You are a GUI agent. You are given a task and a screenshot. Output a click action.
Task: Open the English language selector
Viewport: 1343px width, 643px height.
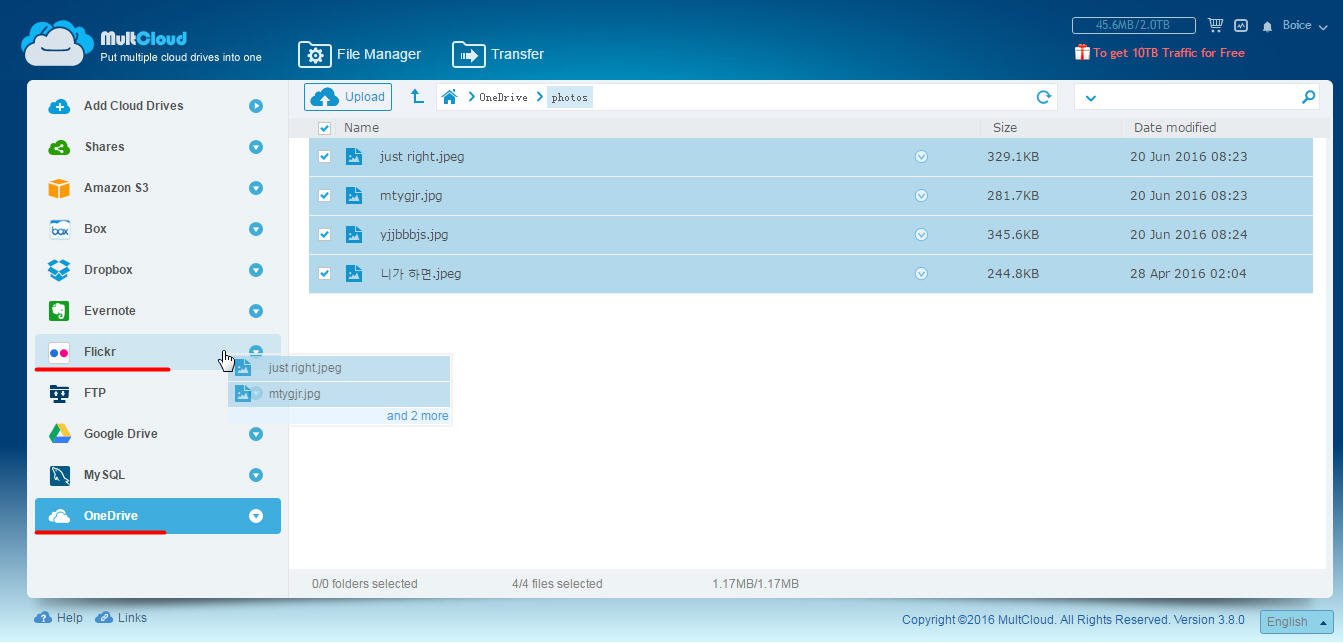click(1296, 621)
